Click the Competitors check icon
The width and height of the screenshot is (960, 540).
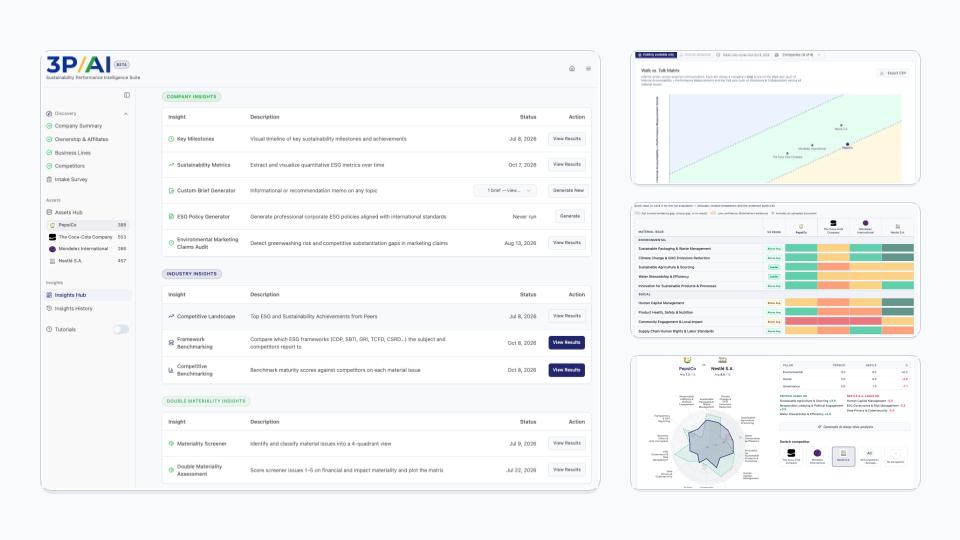49,166
